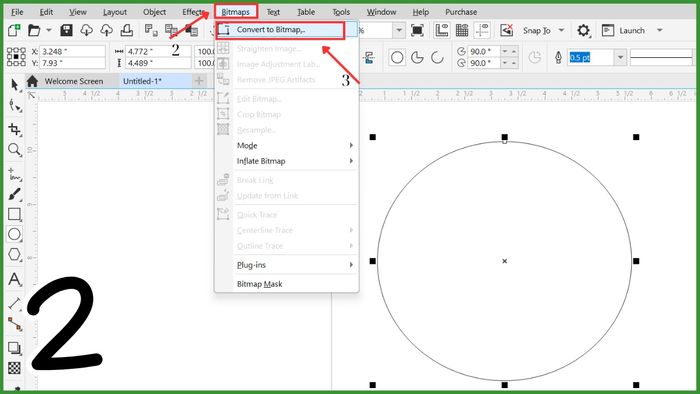Viewport: 700px width, 394px height.
Task: Select the Text tool
Action: 14,279
